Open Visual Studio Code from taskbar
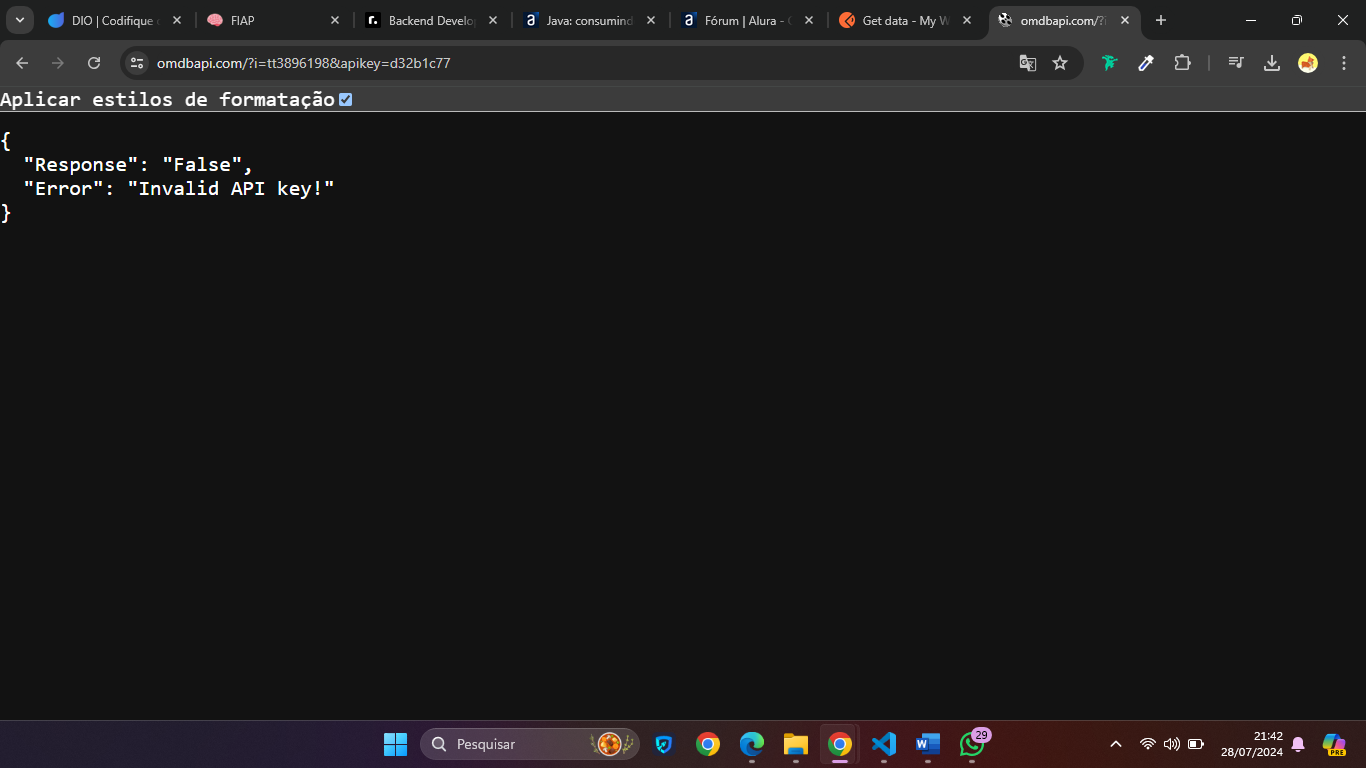The image size is (1366, 768). 884,744
